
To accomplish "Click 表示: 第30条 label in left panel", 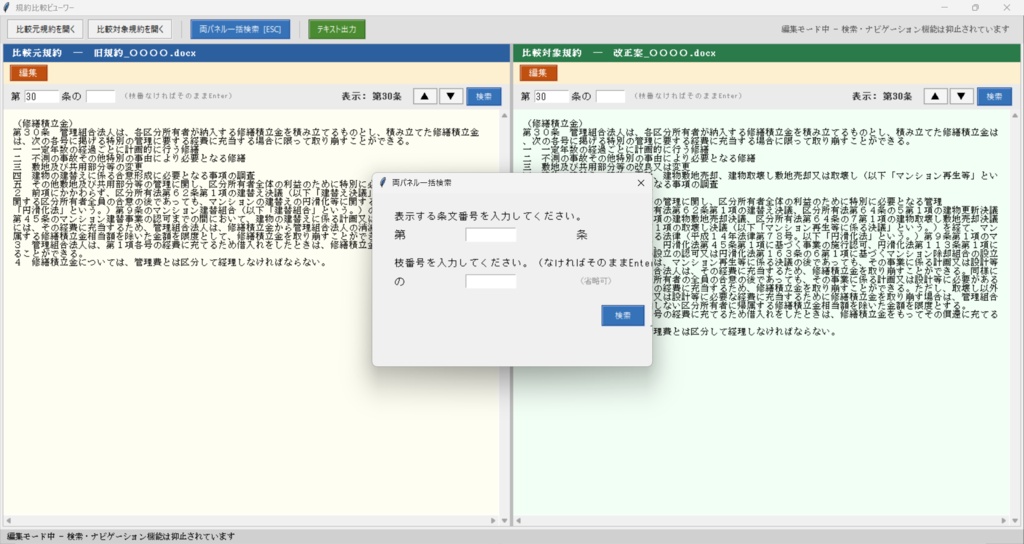I will click(372, 97).
